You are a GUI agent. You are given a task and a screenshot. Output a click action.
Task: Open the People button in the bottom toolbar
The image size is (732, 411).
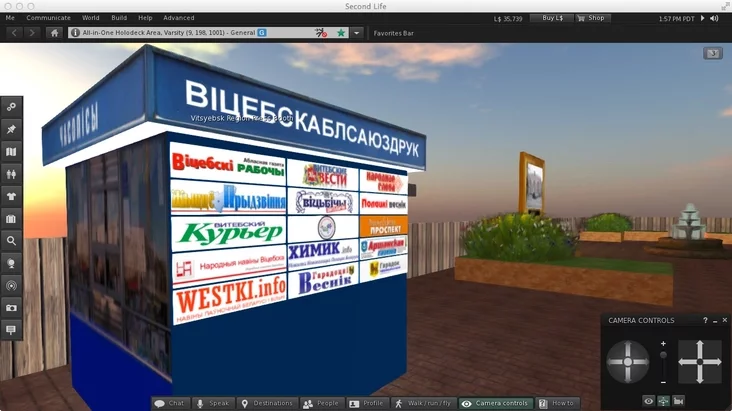coord(321,404)
